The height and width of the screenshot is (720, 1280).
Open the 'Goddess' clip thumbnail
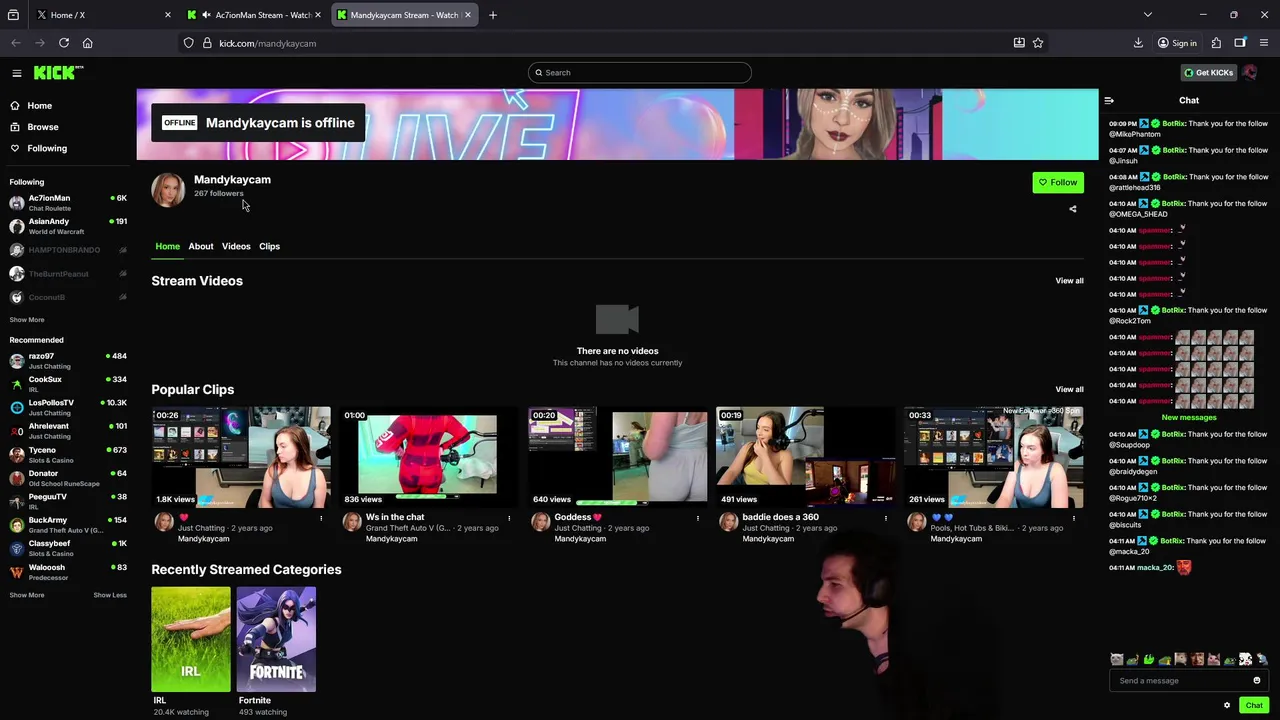coord(617,457)
